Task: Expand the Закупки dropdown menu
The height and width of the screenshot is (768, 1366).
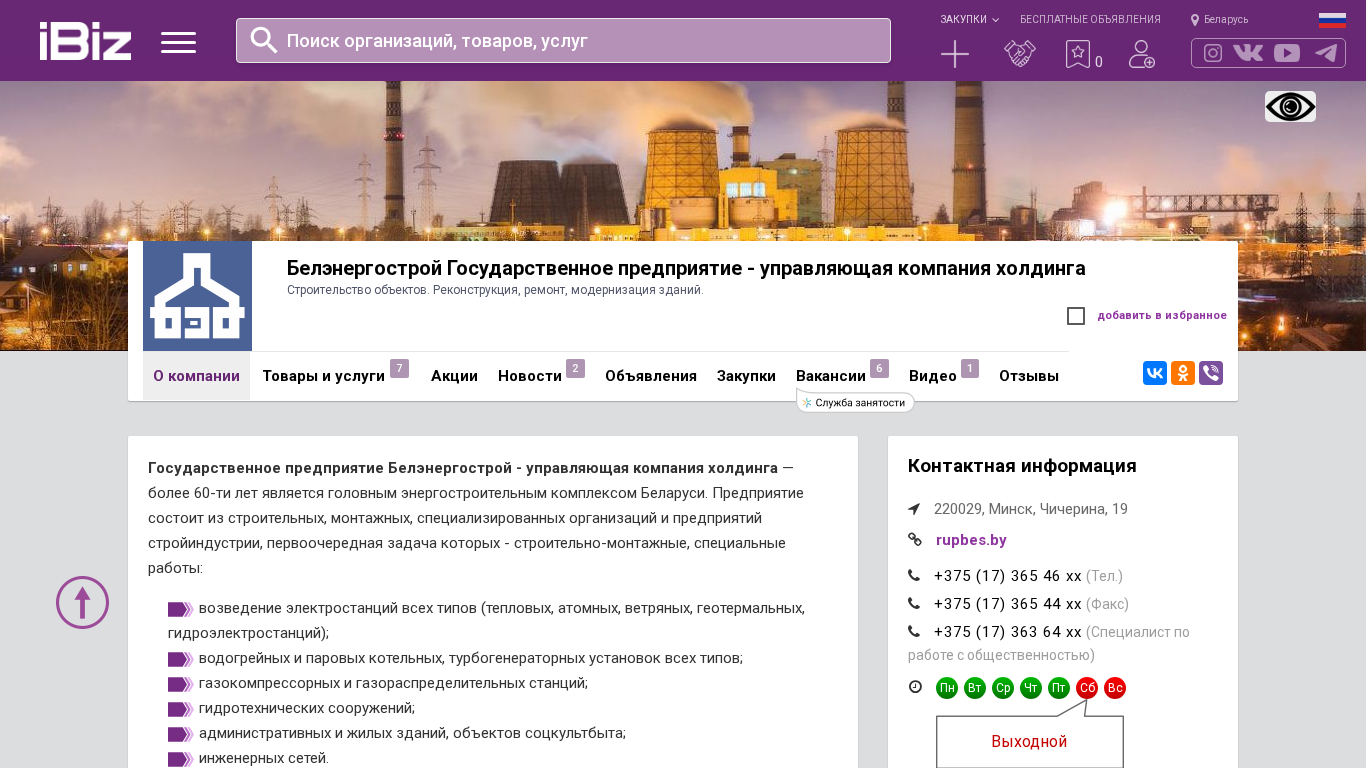Action: (x=968, y=19)
